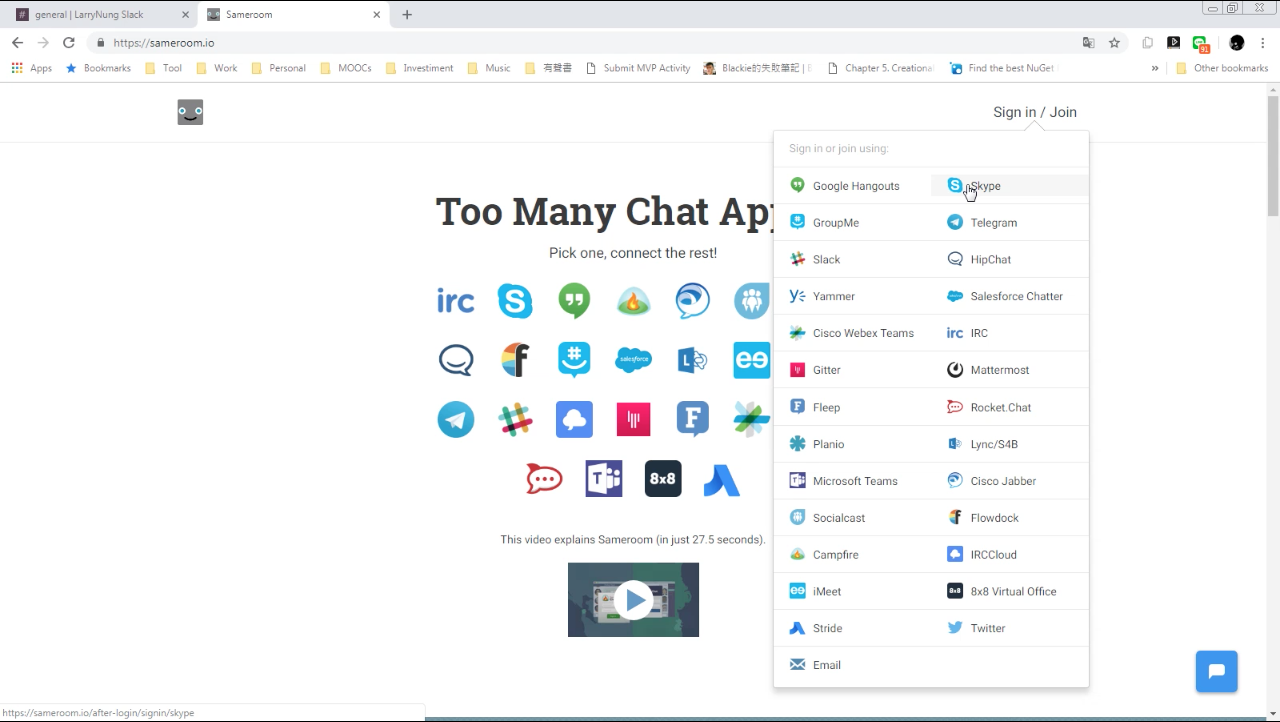The image size is (1280, 722).
Task: Click the large Flowdock icon in the grid
Action: tap(515, 359)
